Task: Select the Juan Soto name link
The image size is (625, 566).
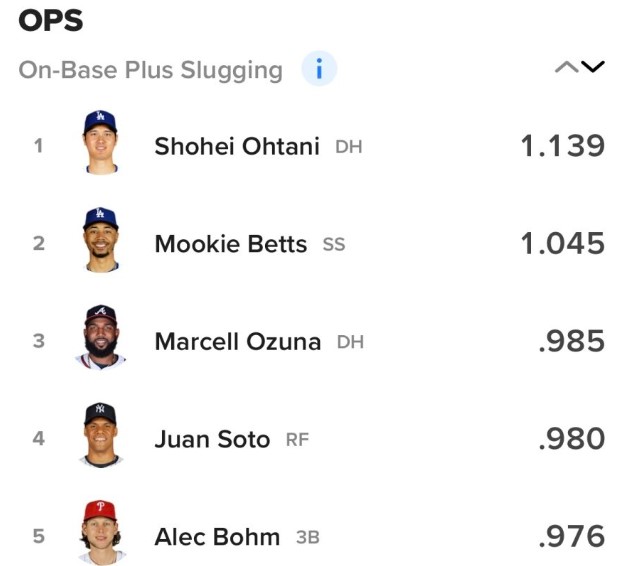Action: click(212, 439)
